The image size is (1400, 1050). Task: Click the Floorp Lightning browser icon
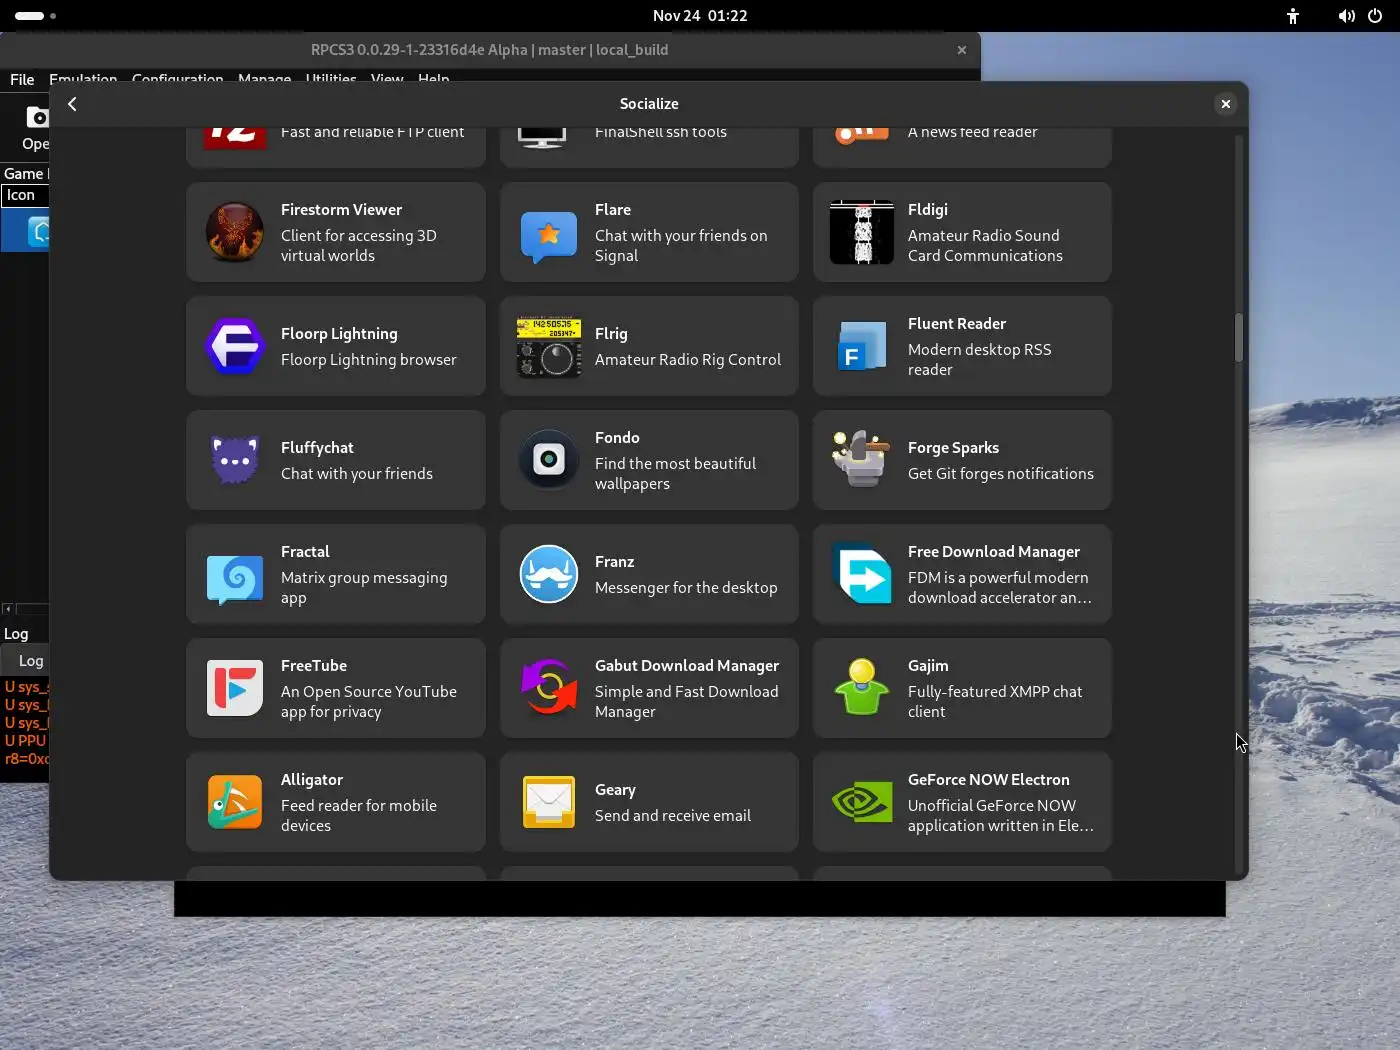point(235,346)
